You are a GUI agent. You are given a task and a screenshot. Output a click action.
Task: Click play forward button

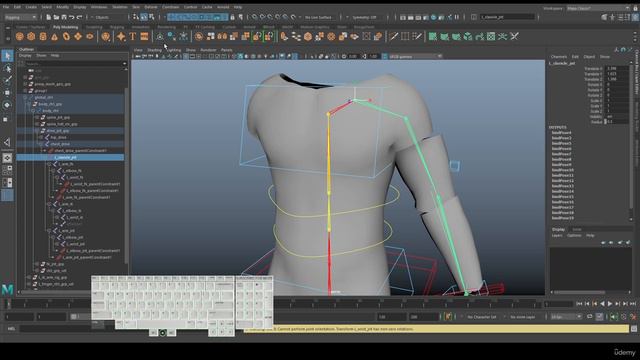[610, 304]
